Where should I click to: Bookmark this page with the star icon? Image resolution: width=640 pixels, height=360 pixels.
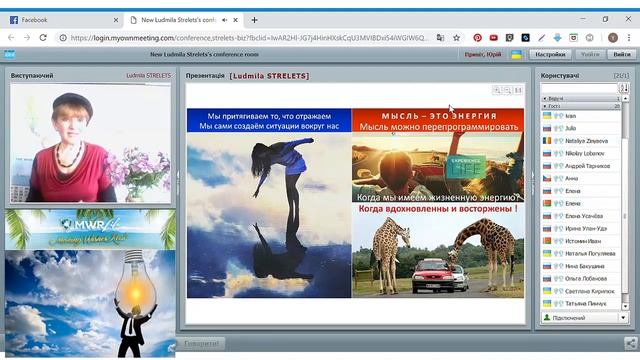click(x=456, y=38)
